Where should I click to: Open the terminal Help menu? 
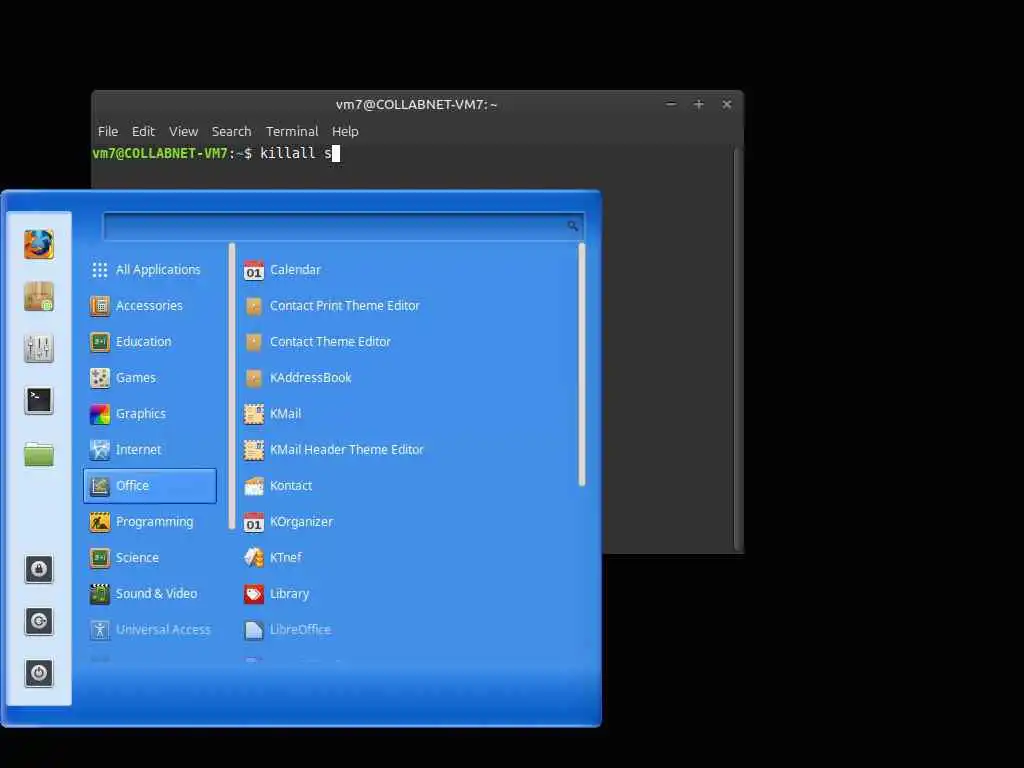pos(345,131)
